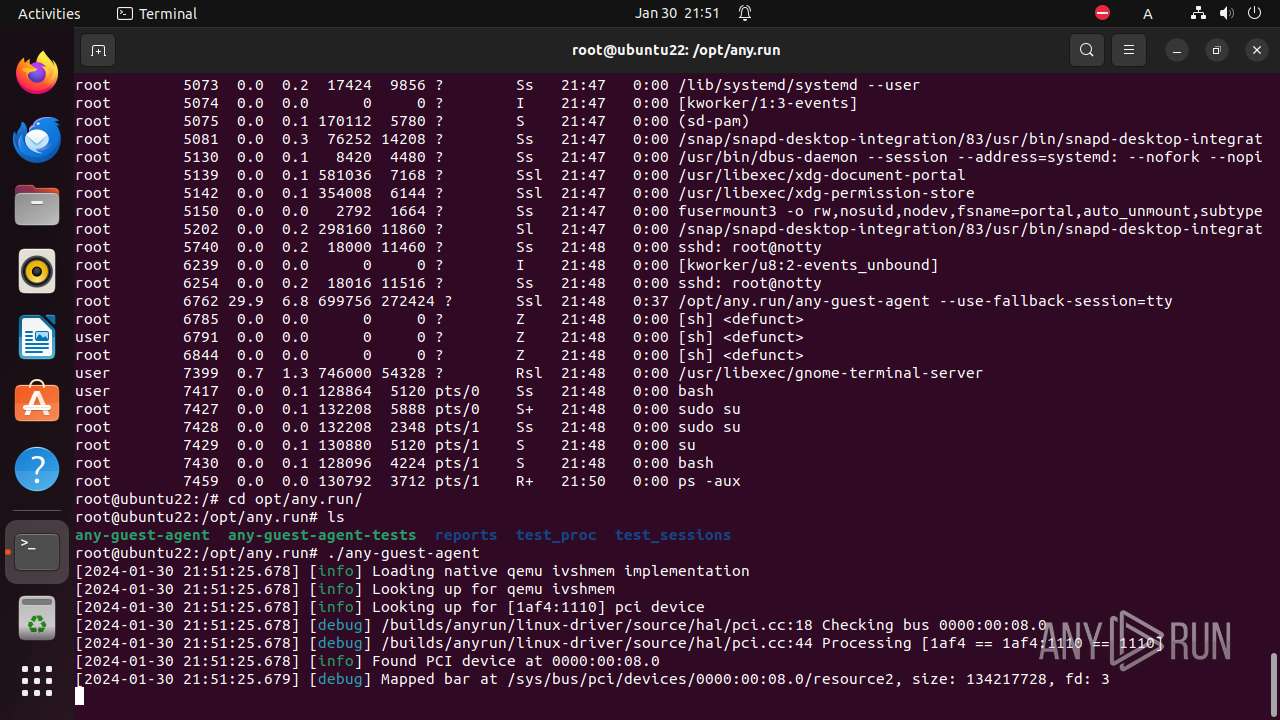Image resolution: width=1280 pixels, height=720 pixels.
Task: Click '/usr/libexec/gnome-terminal-server' process line
Action: click(x=830, y=373)
